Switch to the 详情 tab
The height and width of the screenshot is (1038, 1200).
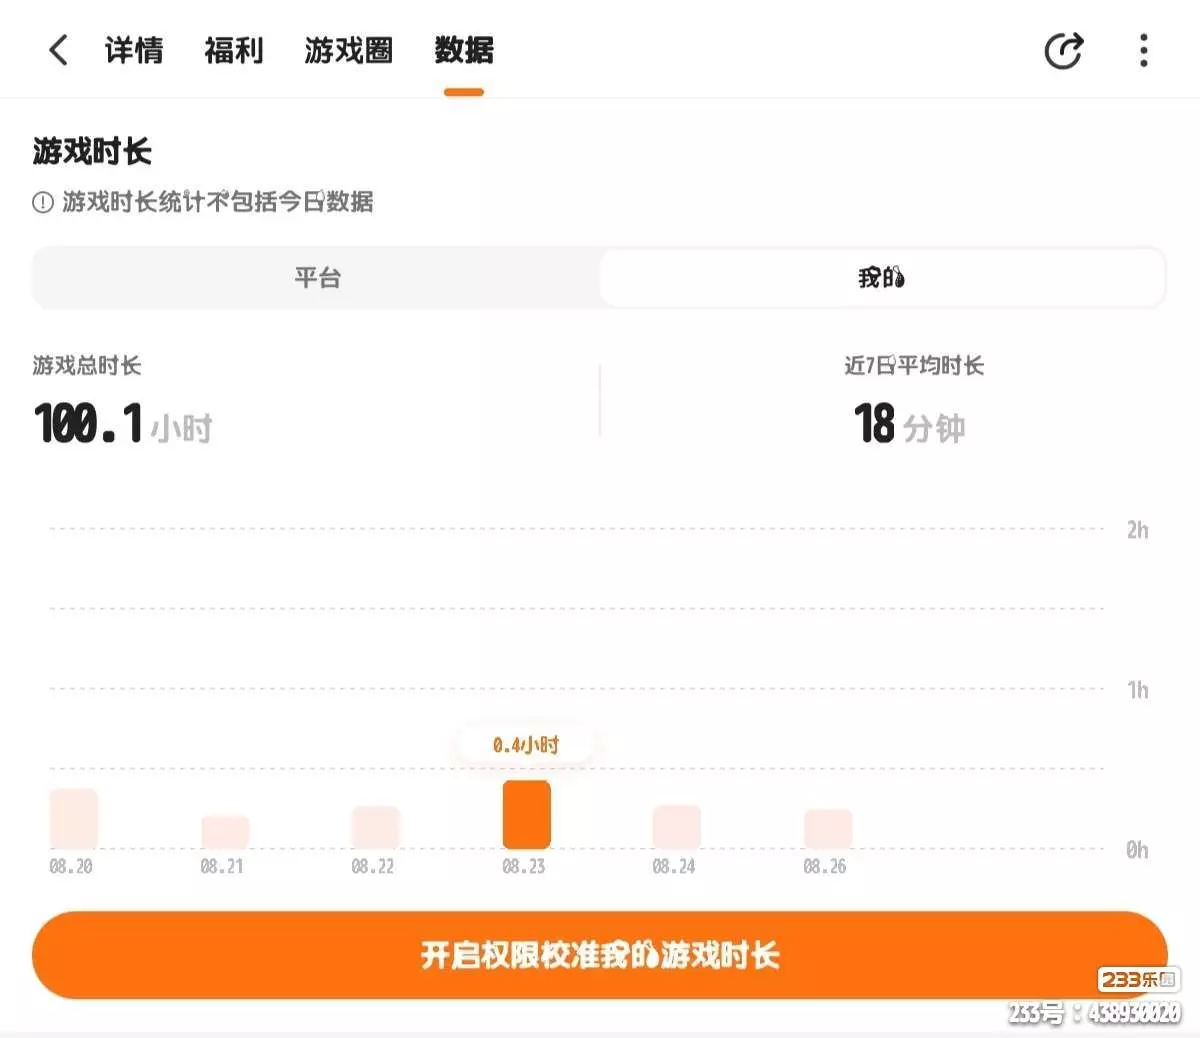click(x=134, y=50)
